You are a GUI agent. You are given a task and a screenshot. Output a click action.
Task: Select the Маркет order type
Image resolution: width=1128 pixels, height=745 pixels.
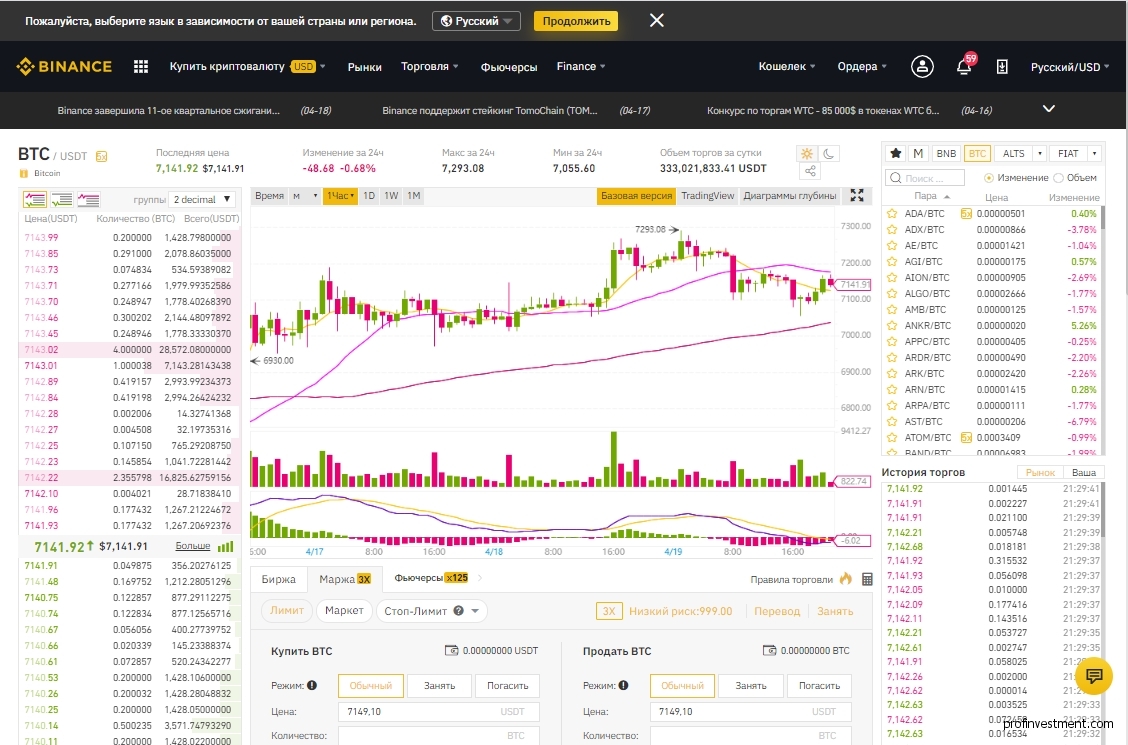click(x=344, y=611)
